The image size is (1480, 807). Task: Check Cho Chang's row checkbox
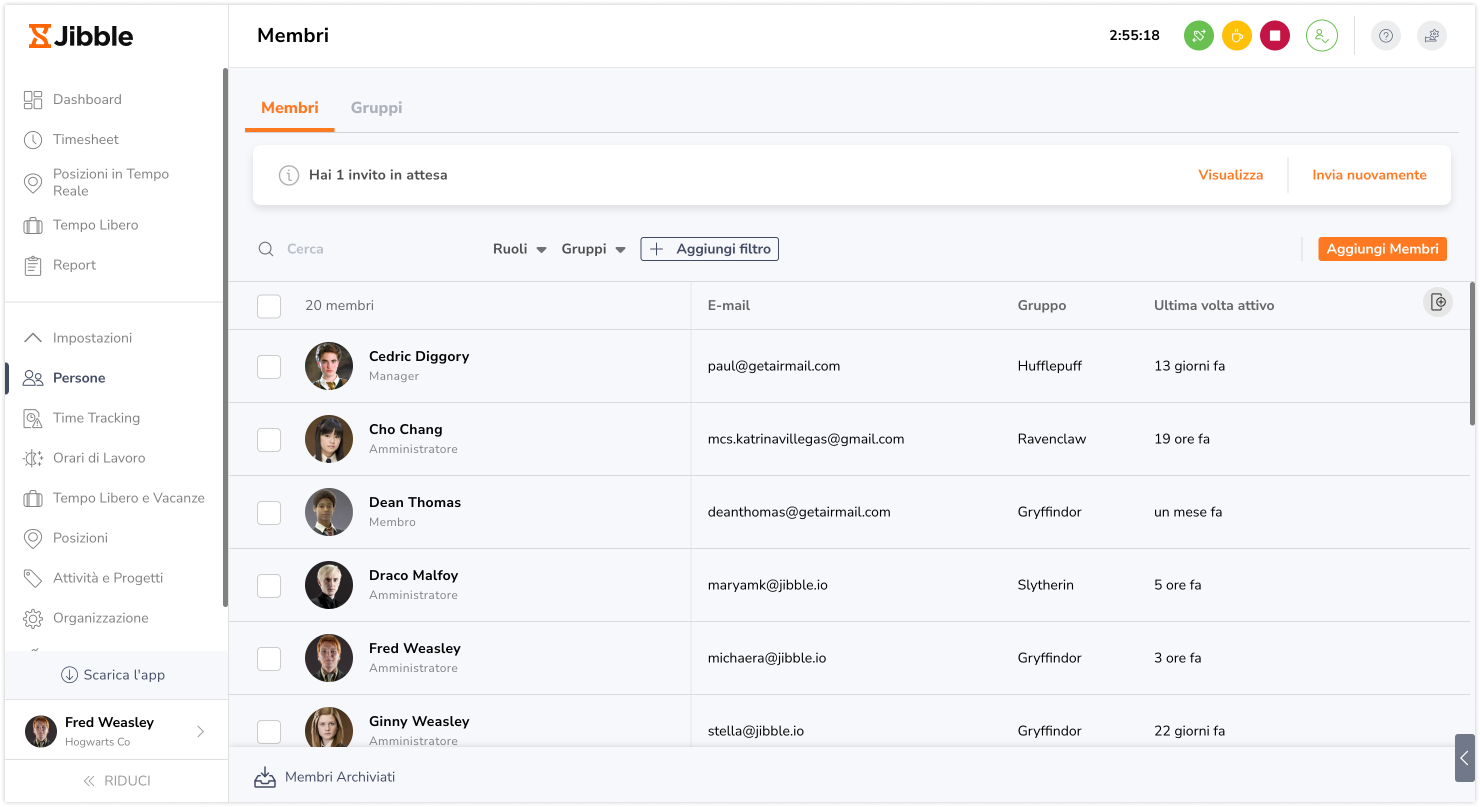point(269,440)
